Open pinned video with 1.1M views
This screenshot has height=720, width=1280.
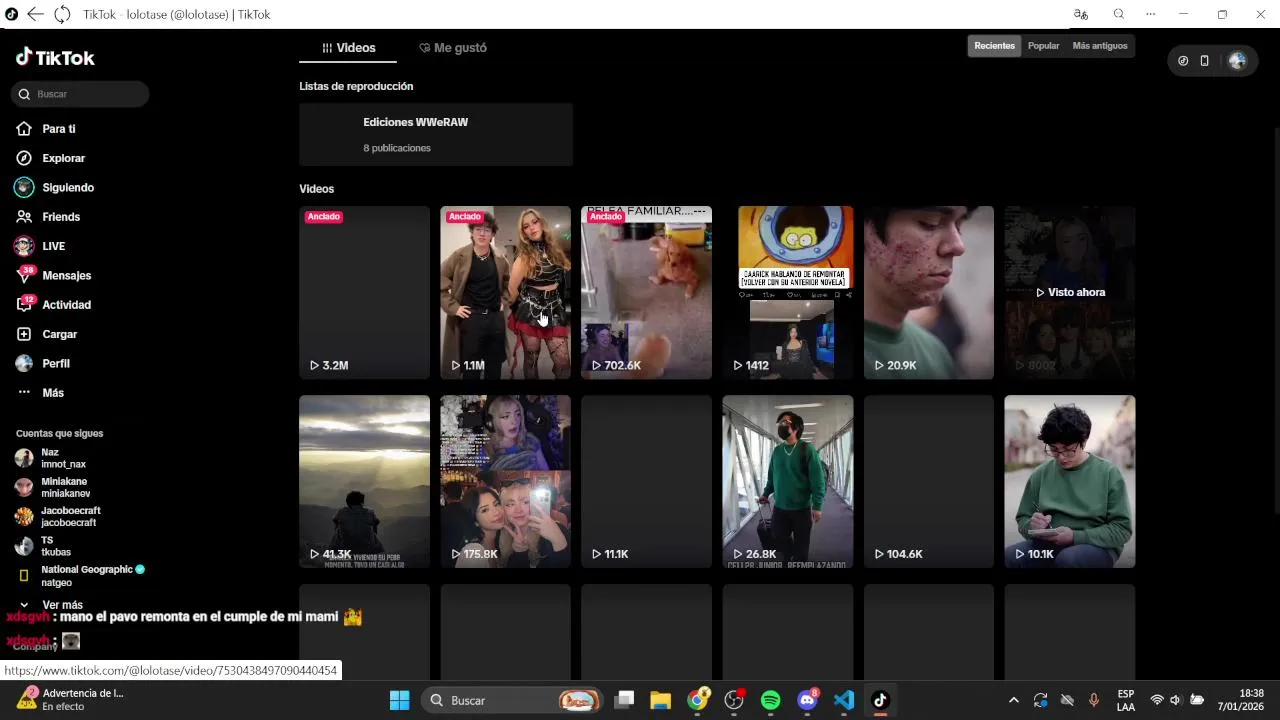(505, 292)
